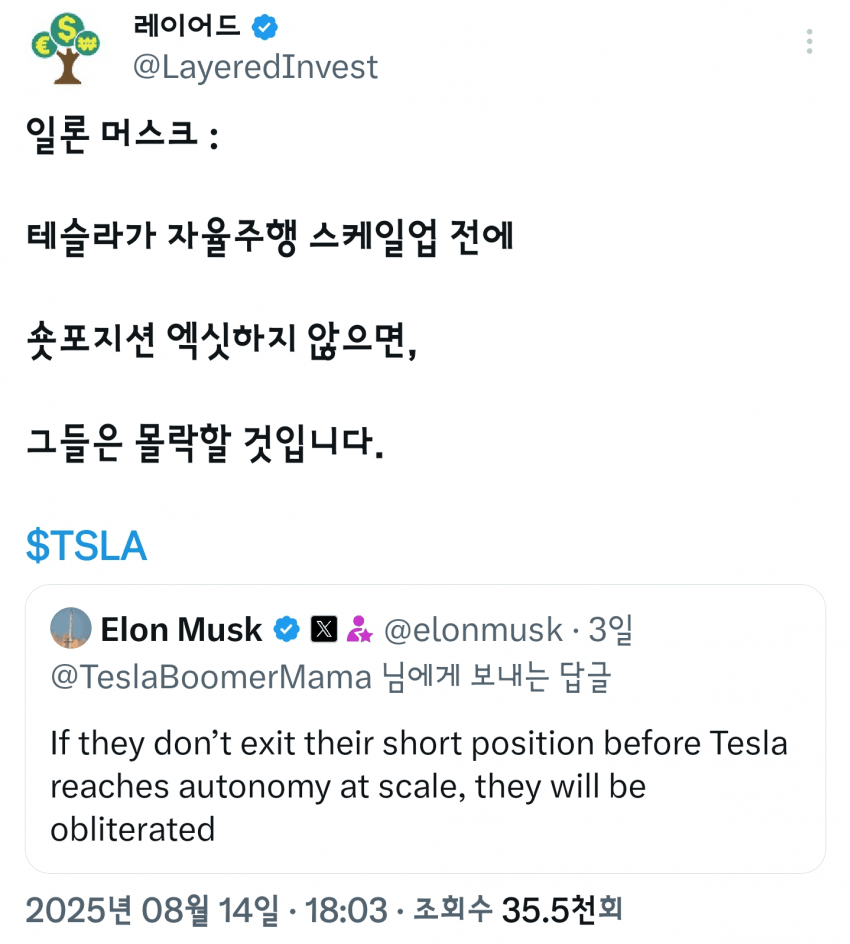Open quoted post text about short position
Screen dimensions: 850x944
(x=418, y=786)
